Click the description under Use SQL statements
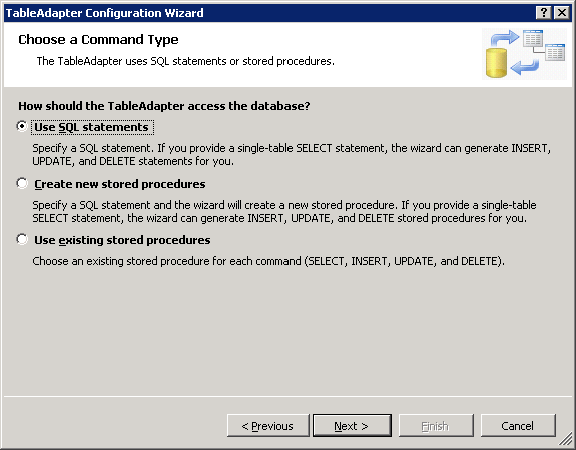576x450 pixels. (292, 155)
